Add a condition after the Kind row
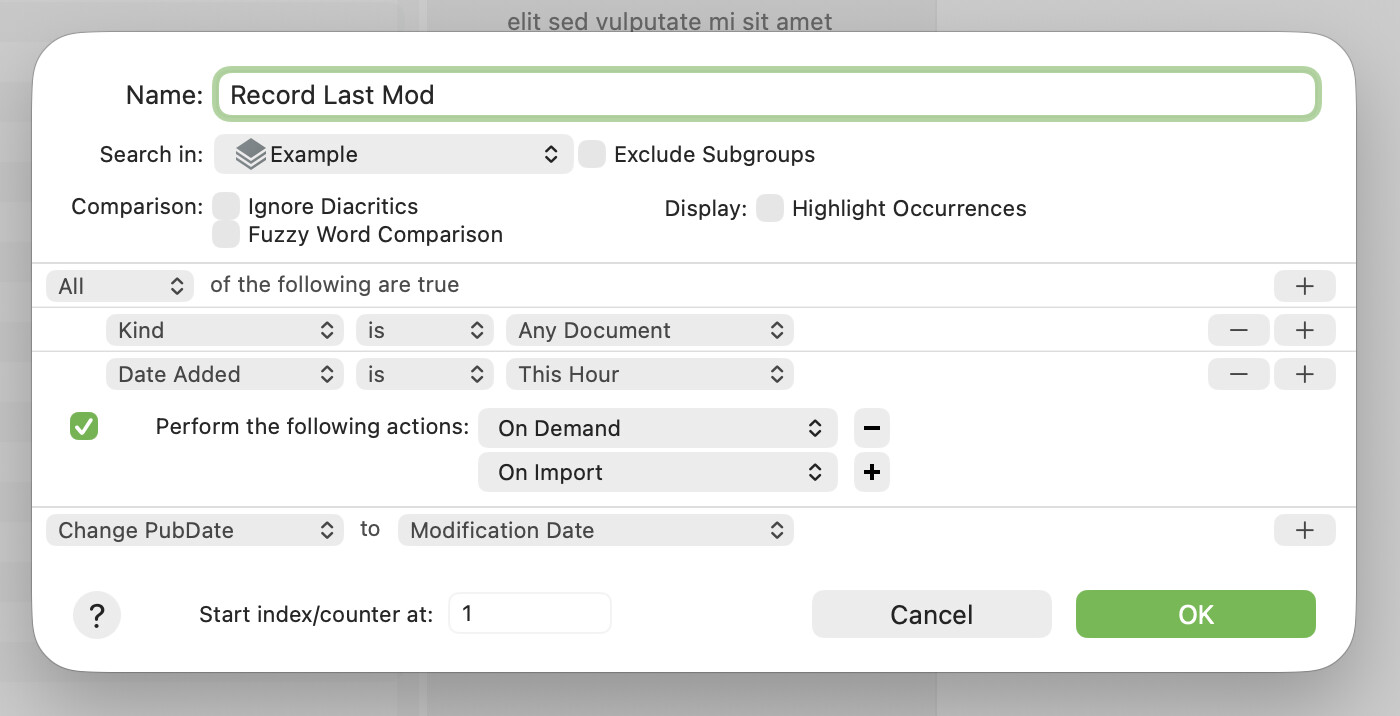Viewport: 1400px width, 716px height. 1304,330
